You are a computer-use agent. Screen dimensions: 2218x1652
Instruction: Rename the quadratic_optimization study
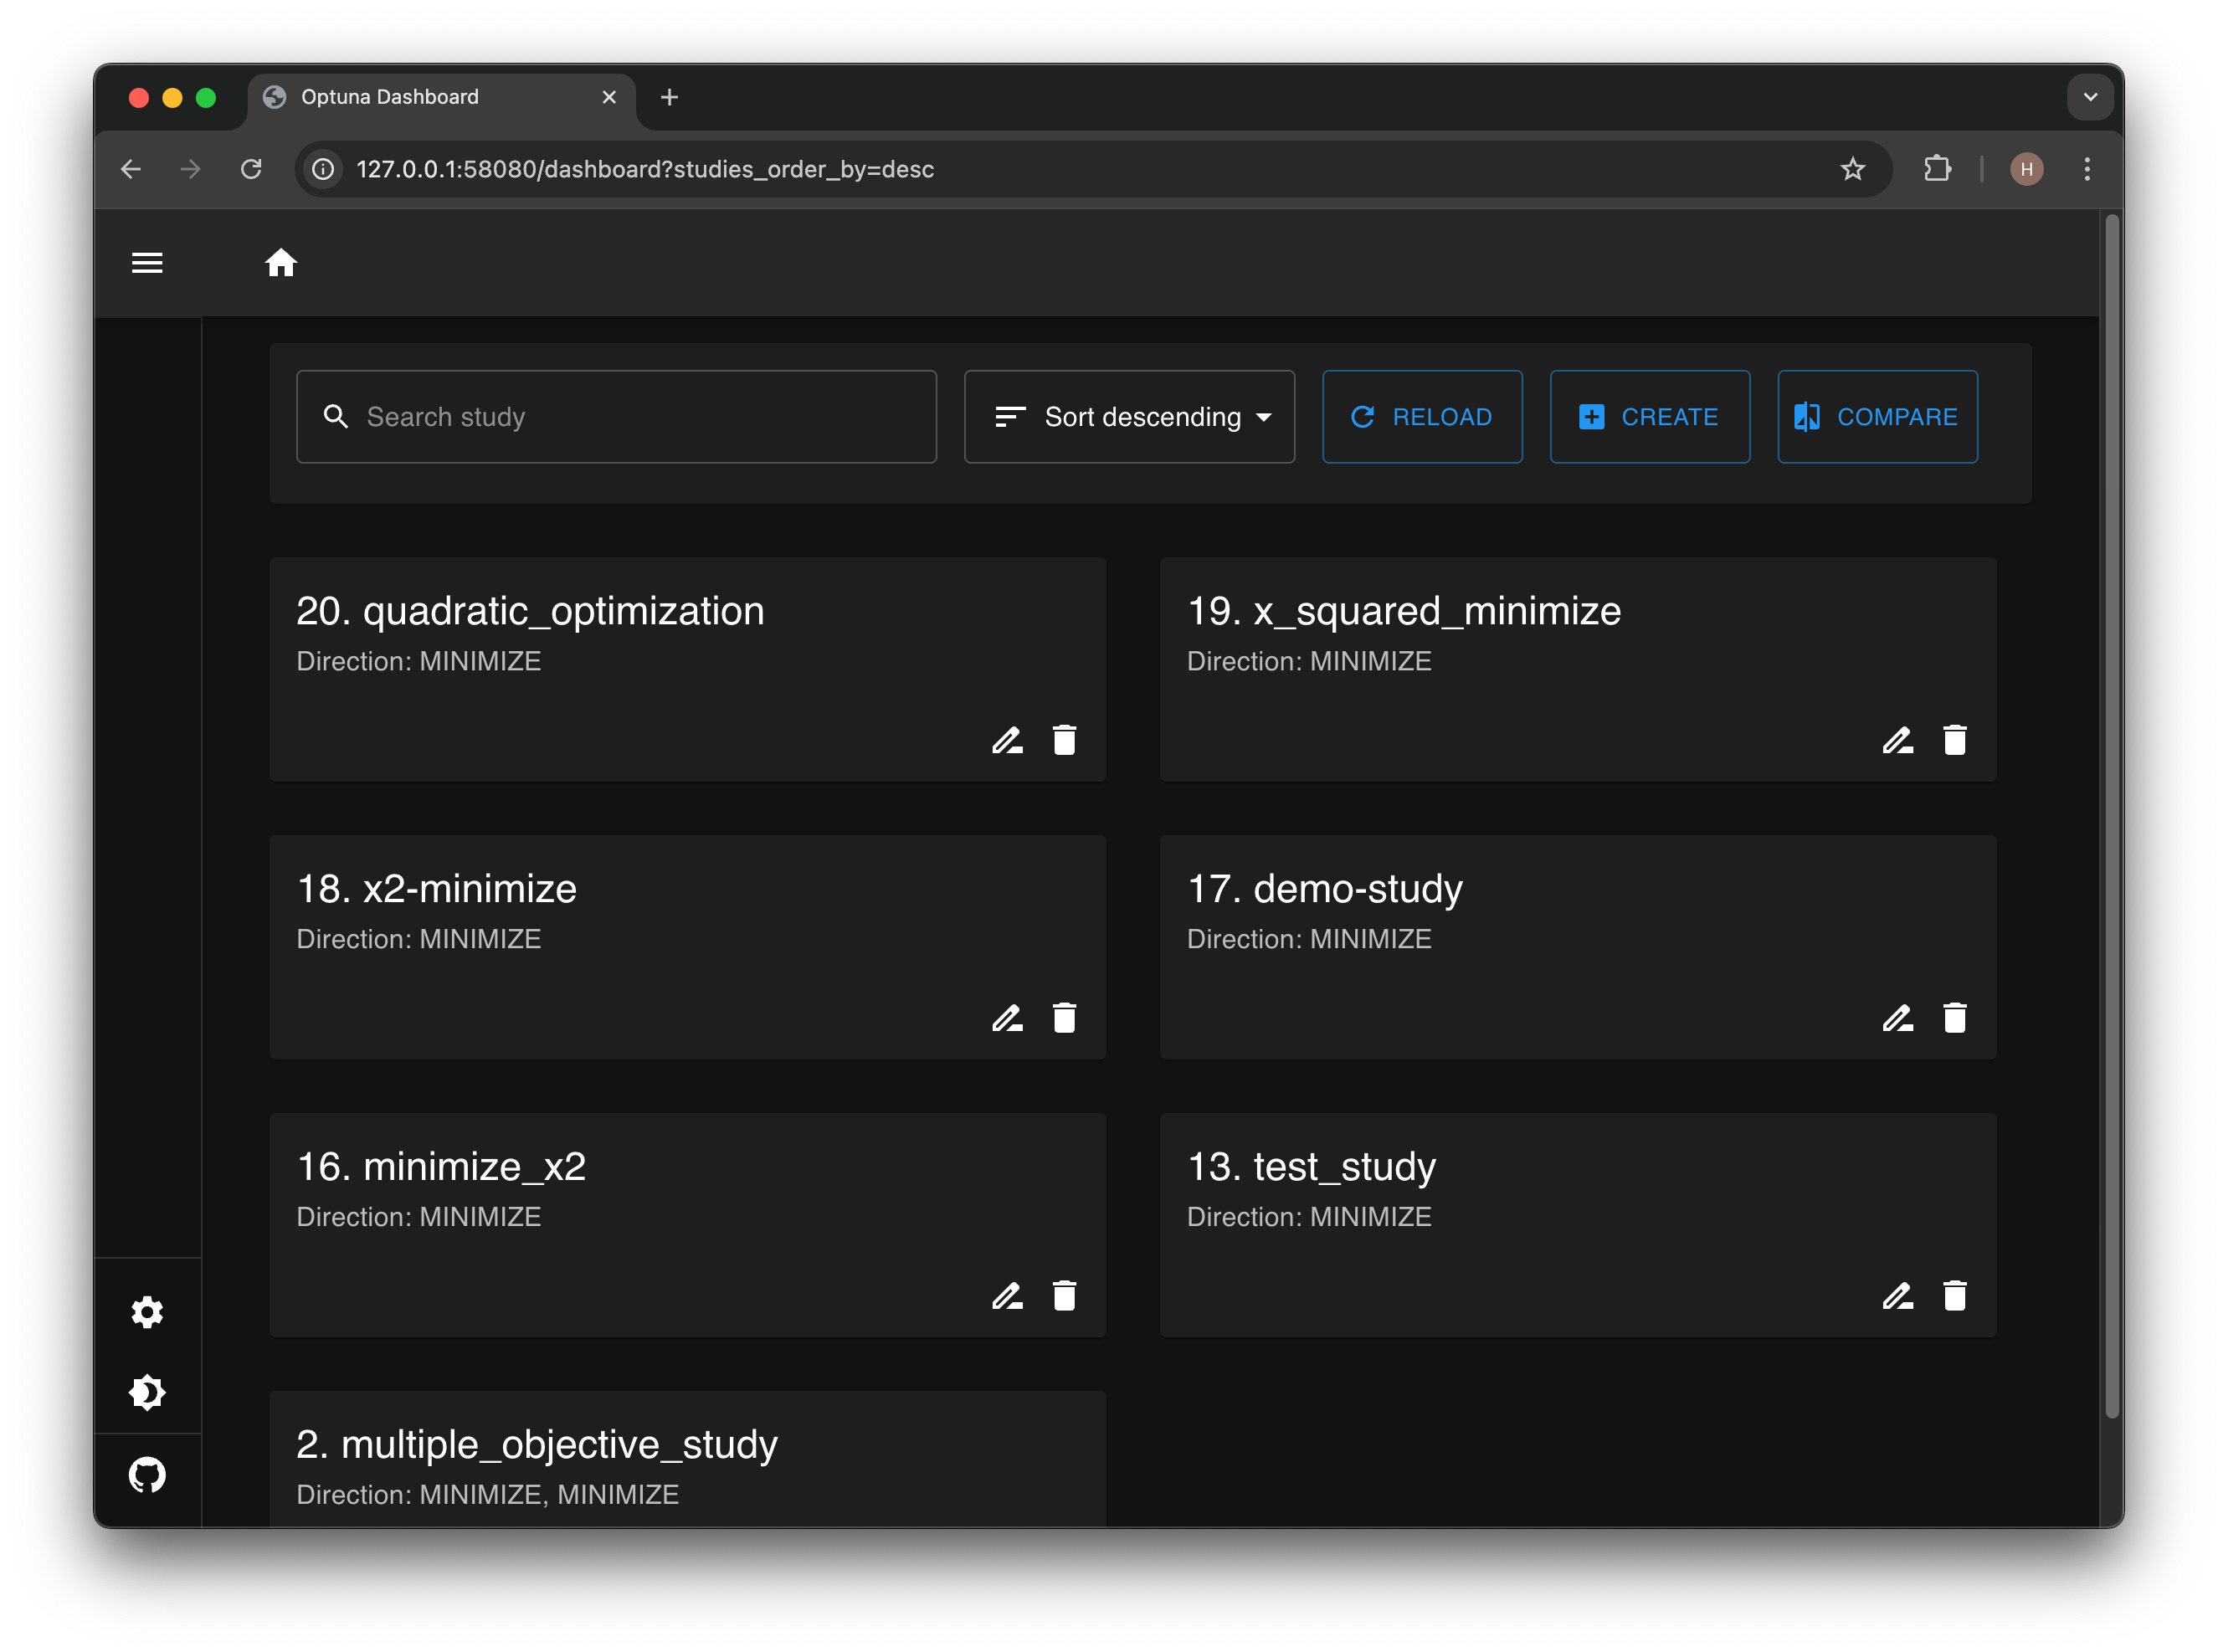tap(1007, 740)
